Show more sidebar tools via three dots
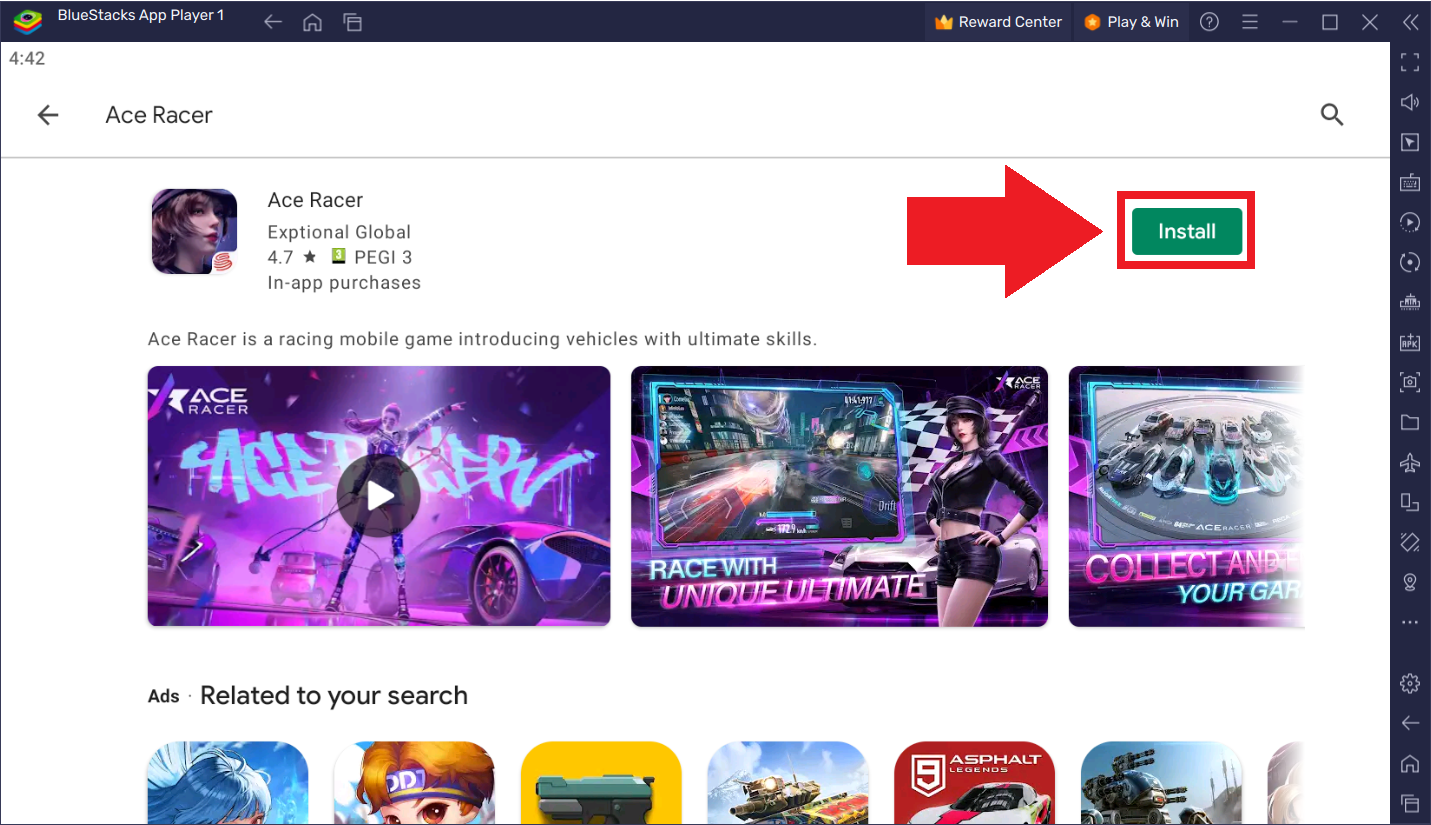This screenshot has height=825, width=1431. tap(1410, 622)
